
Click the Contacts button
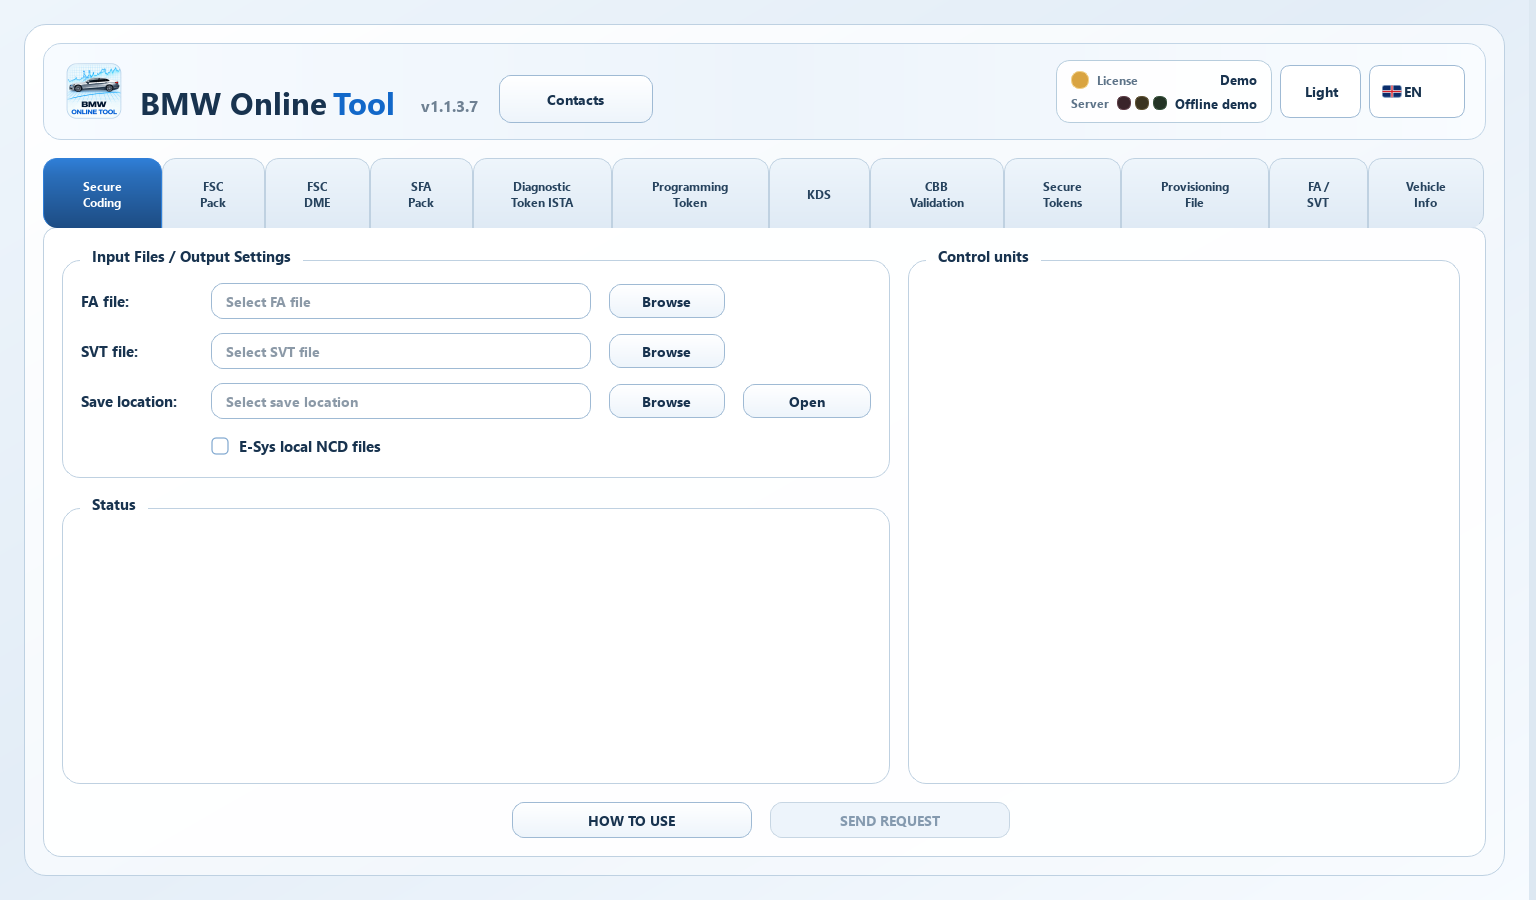point(576,99)
